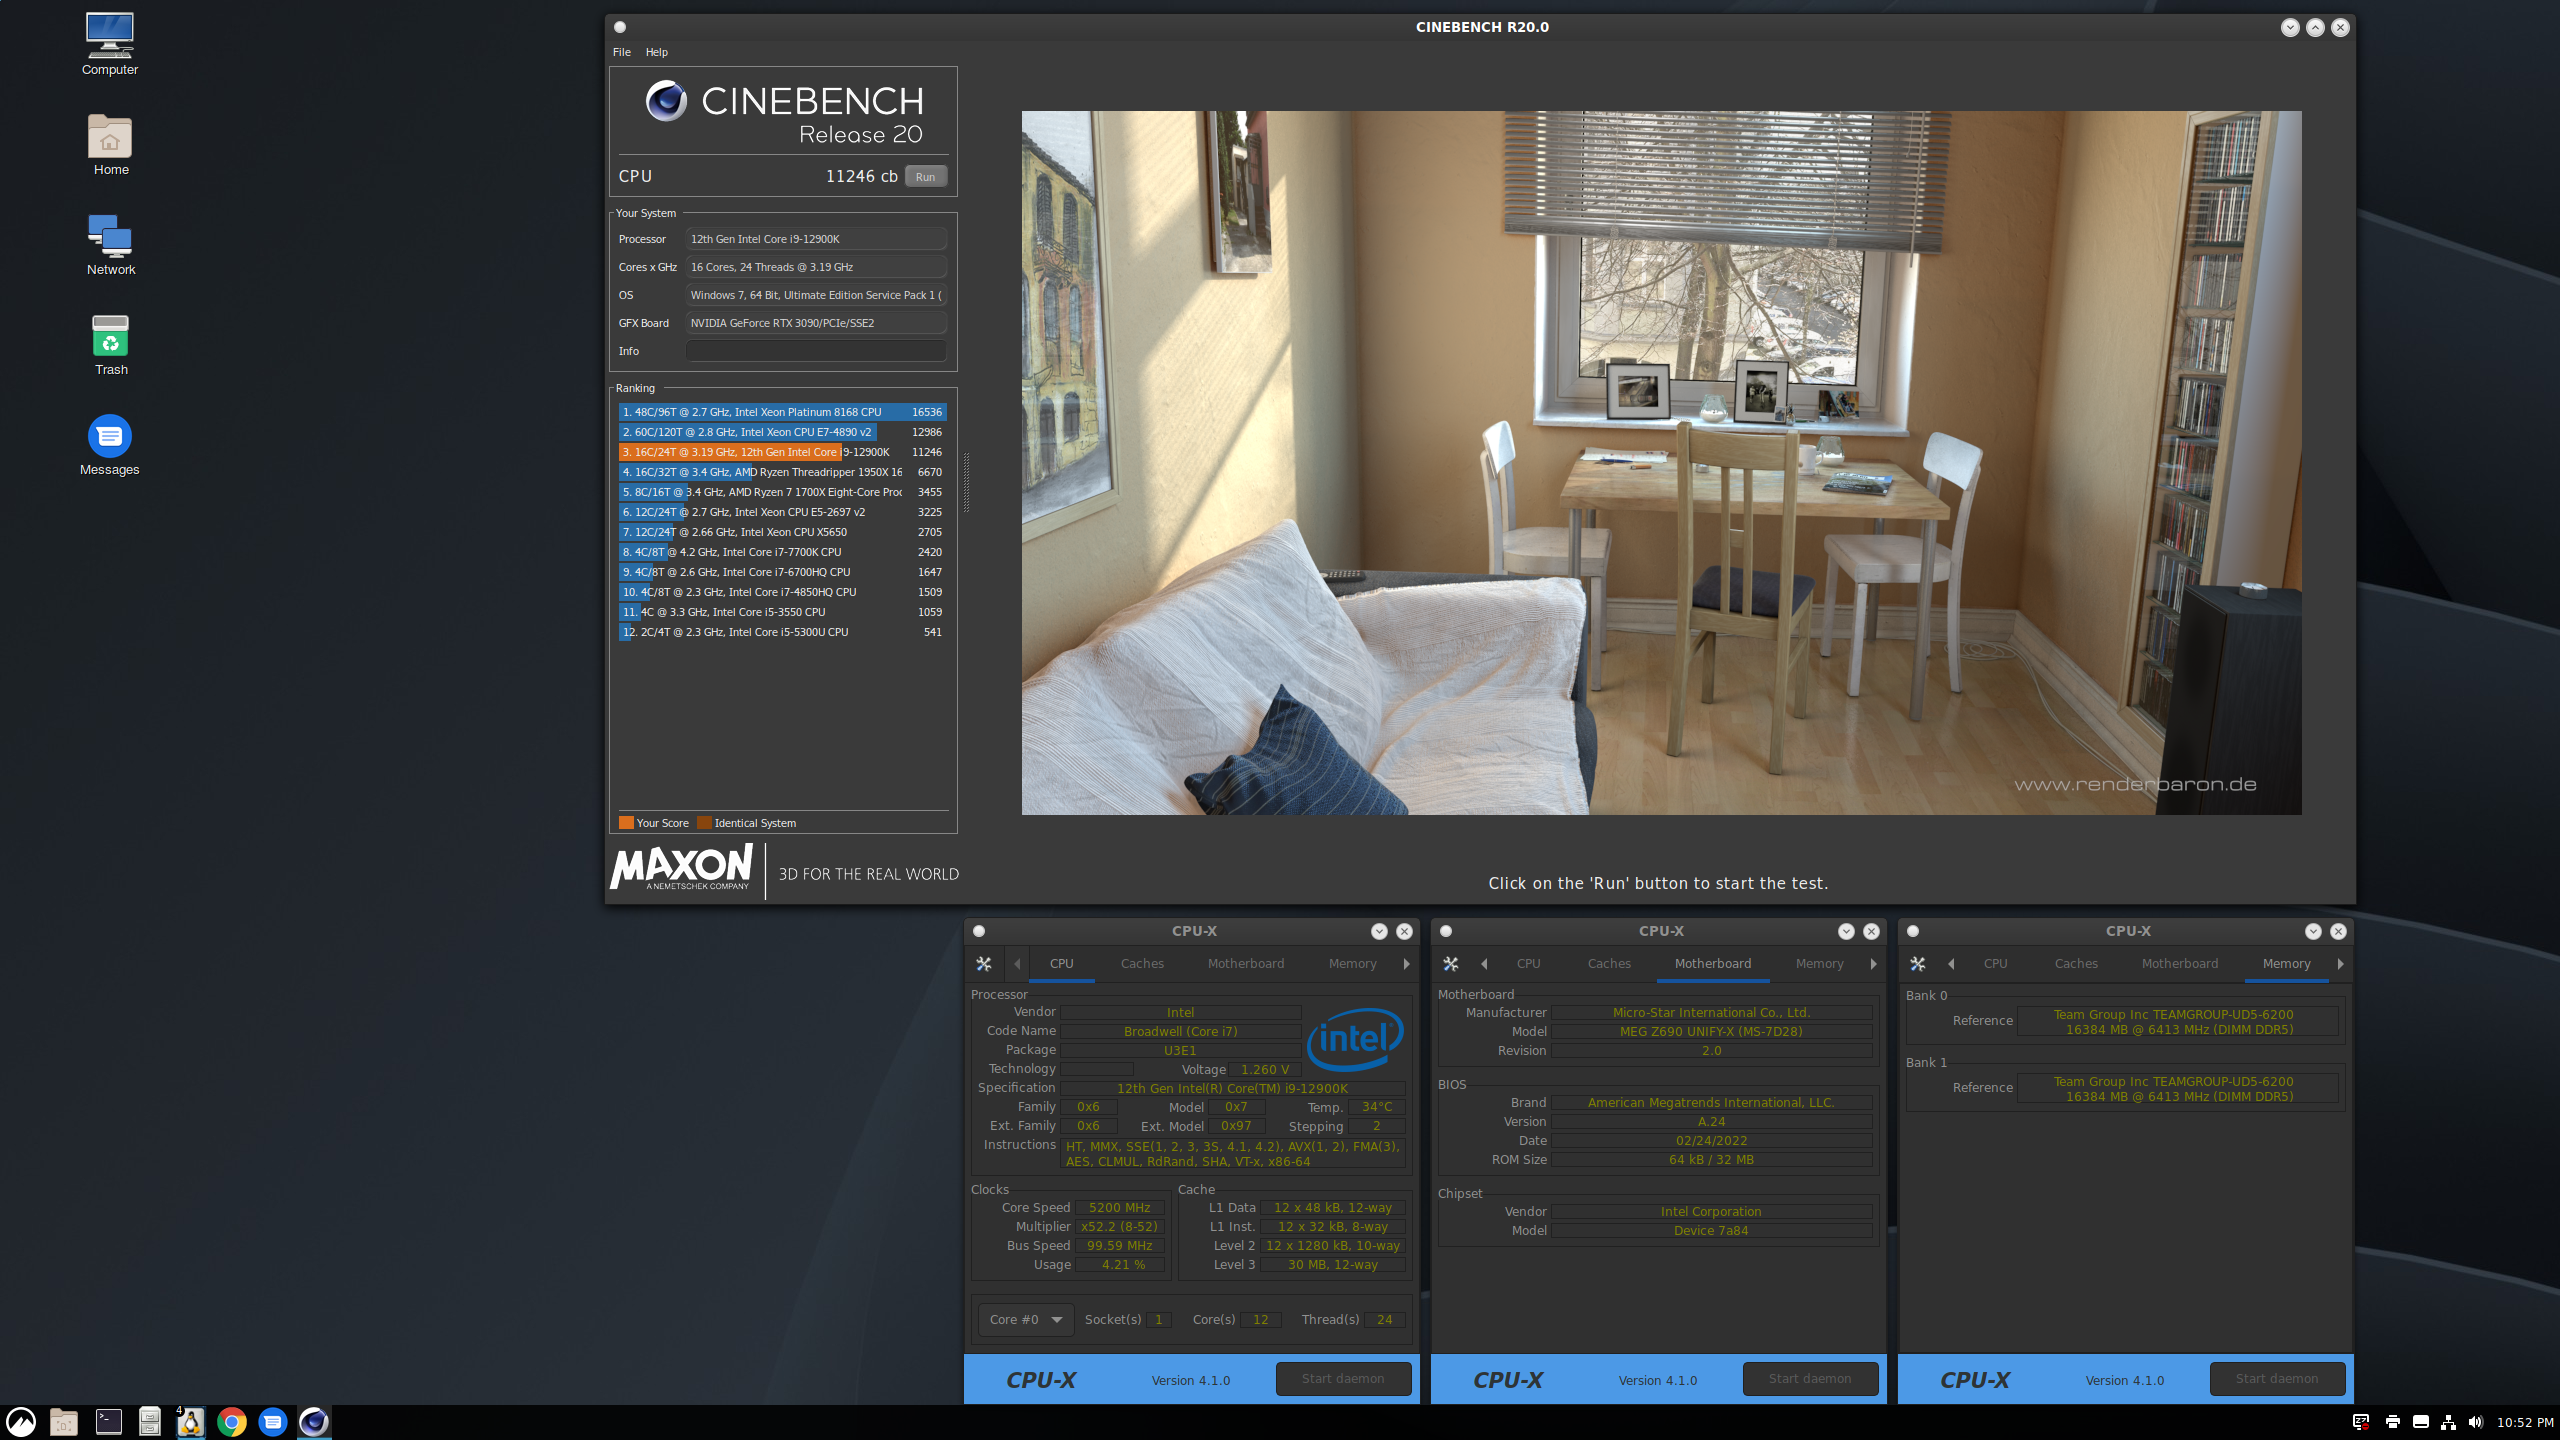Open the Home folder desktop icon
Viewport: 2560px width, 1440px height.
110,145
